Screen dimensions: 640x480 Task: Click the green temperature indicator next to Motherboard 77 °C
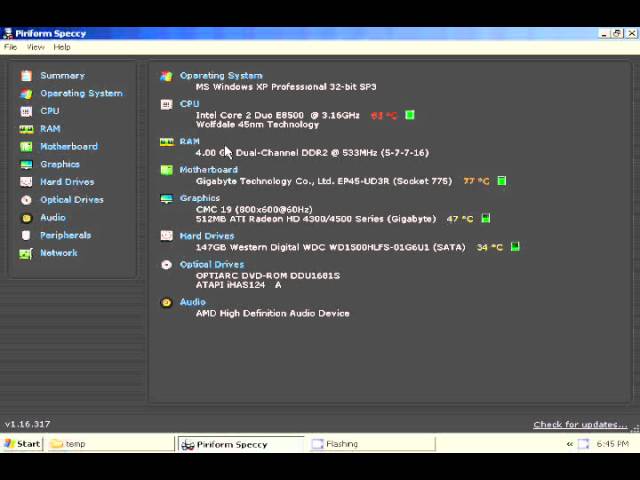point(502,181)
